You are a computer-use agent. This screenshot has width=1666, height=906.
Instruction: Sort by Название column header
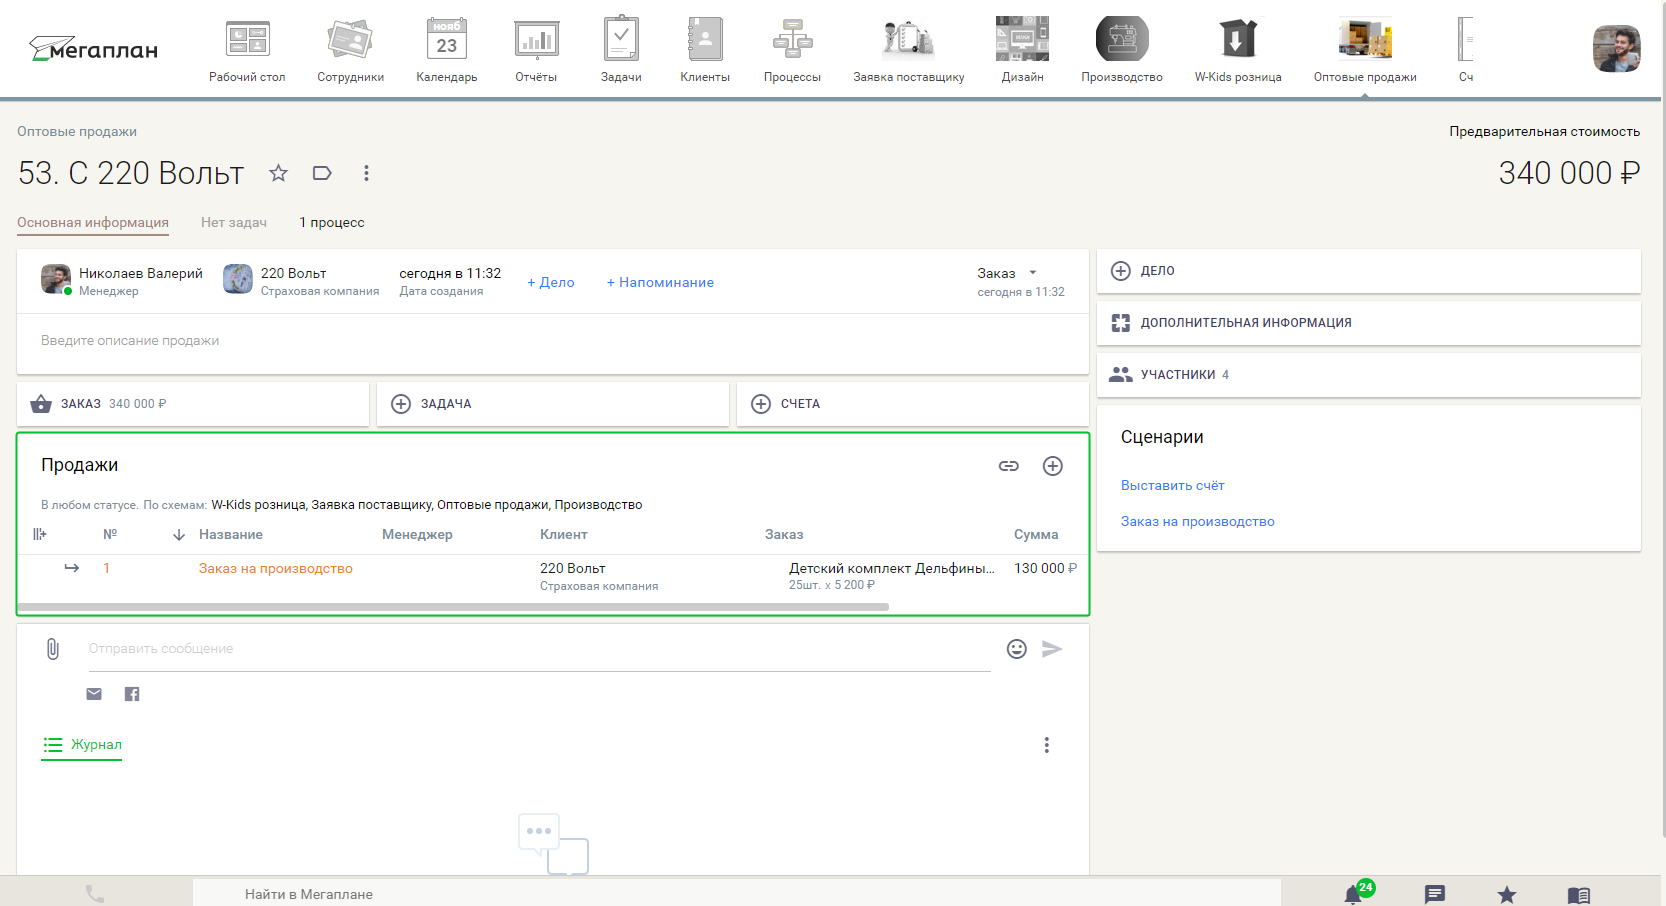coord(231,534)
